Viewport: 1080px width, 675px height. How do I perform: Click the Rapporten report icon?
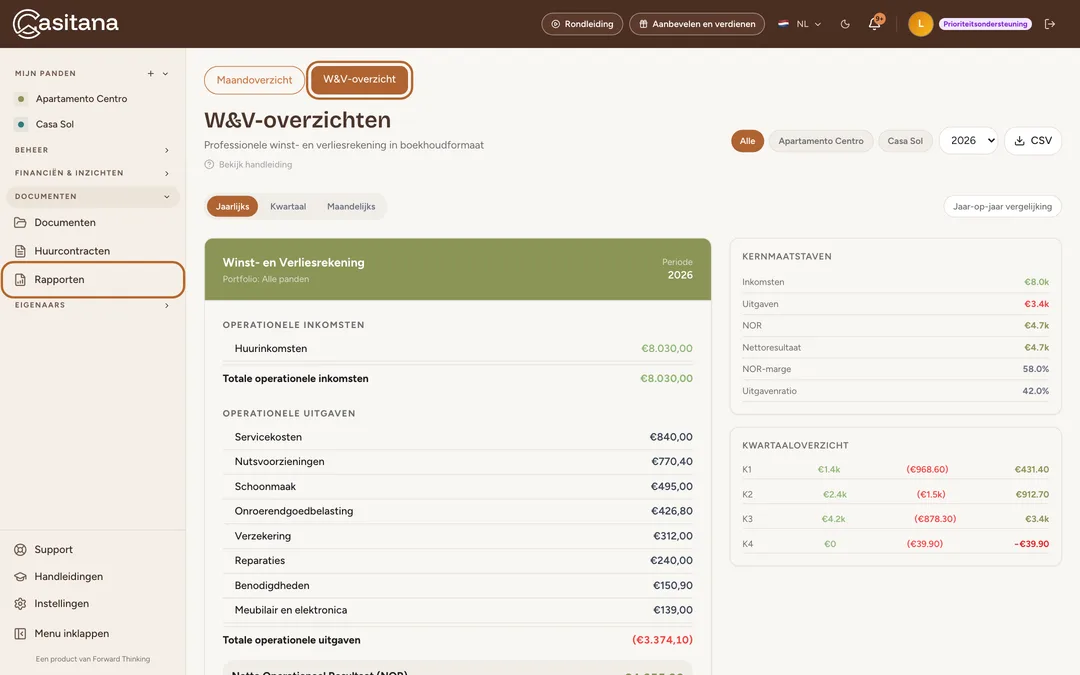click(21, 280)
